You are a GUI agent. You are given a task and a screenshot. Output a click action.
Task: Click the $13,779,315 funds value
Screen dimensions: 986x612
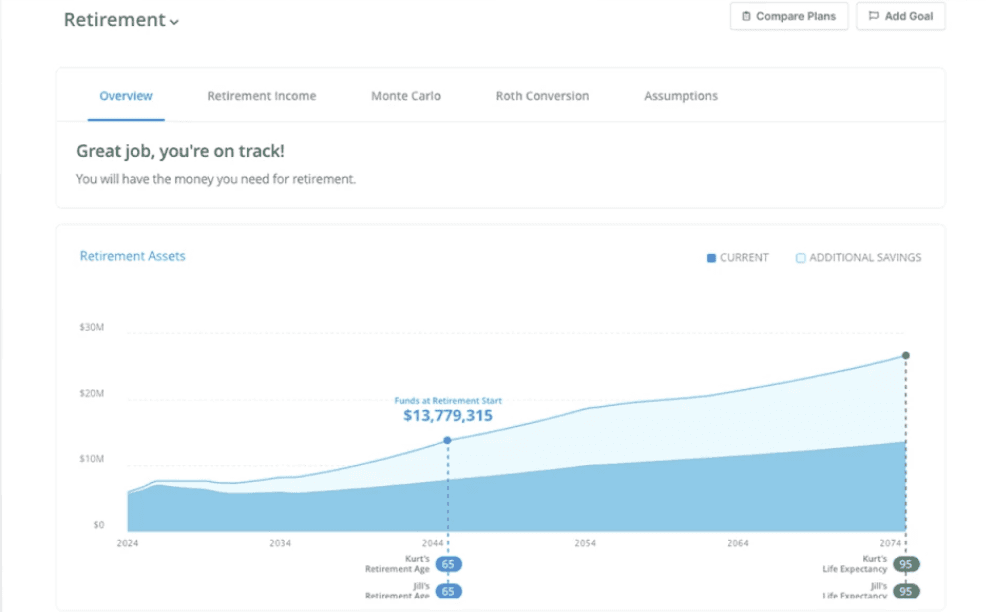tap(448, 416)
